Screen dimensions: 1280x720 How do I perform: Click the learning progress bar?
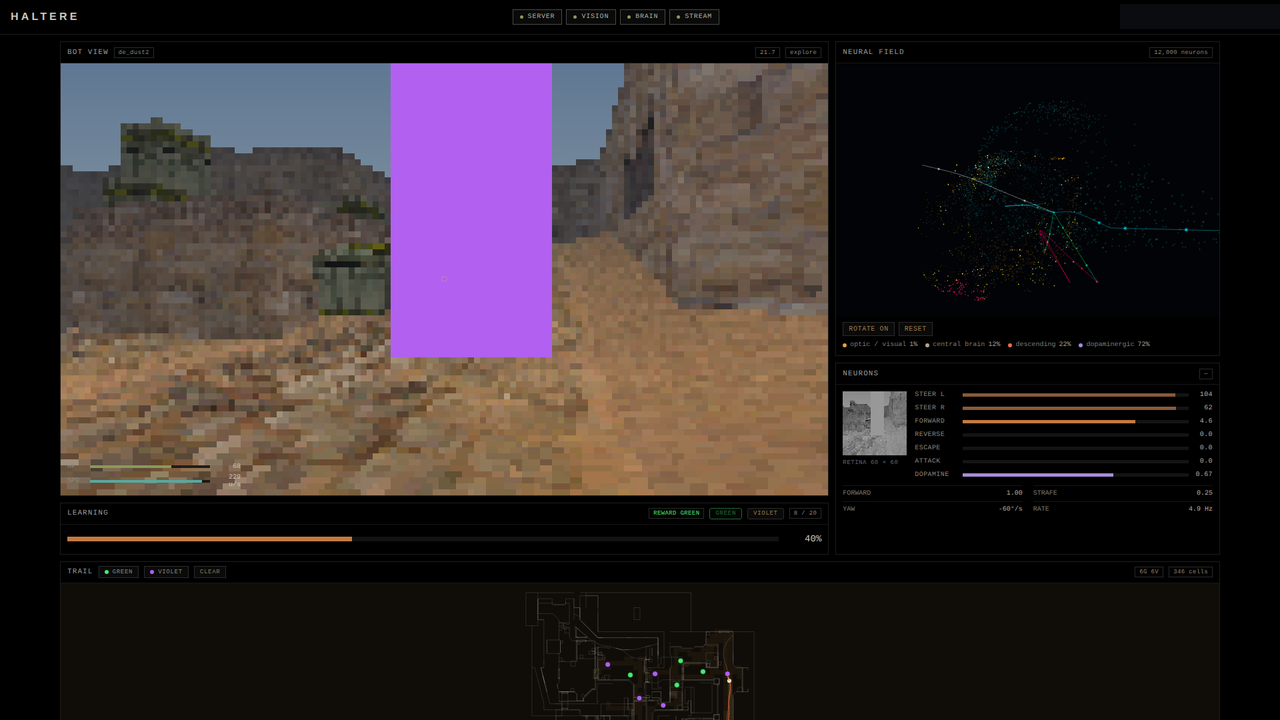coord(423,539)
